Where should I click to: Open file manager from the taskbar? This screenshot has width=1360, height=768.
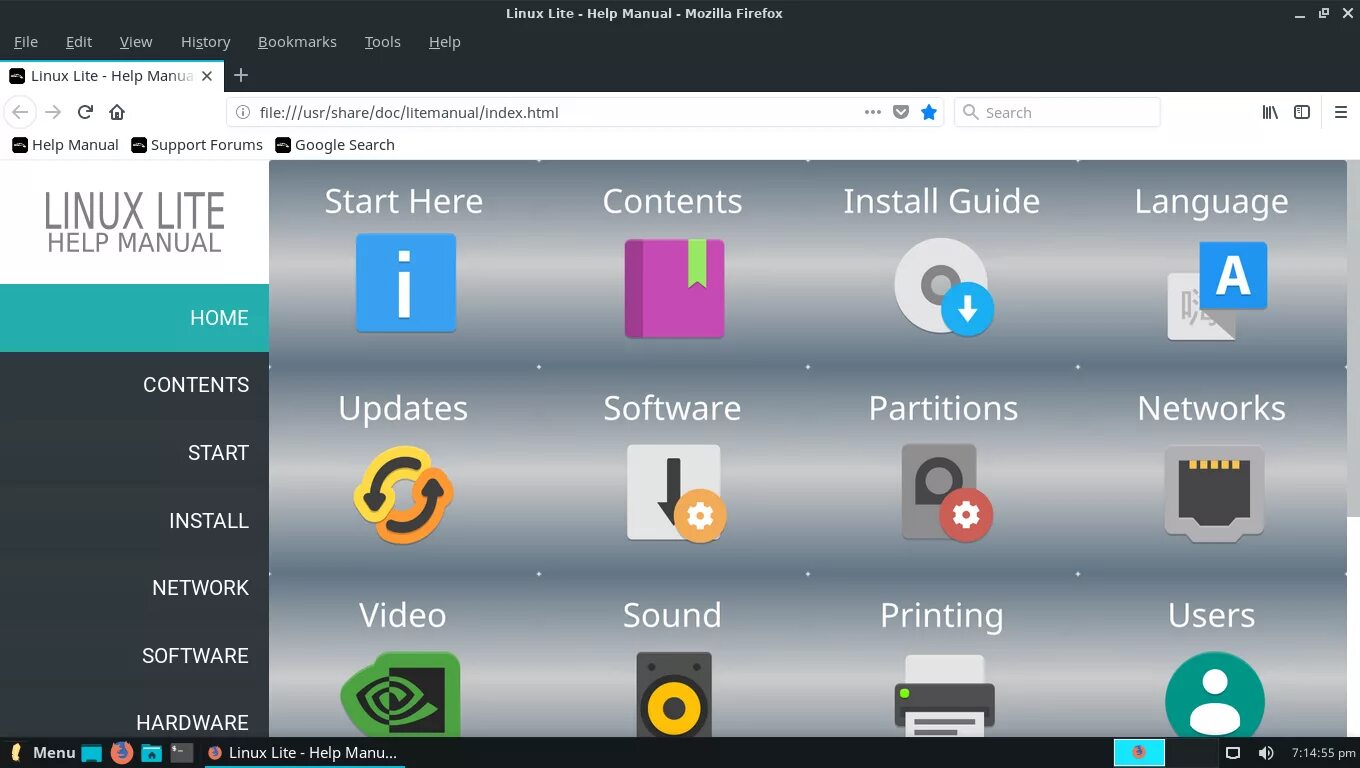click(151, 752)
